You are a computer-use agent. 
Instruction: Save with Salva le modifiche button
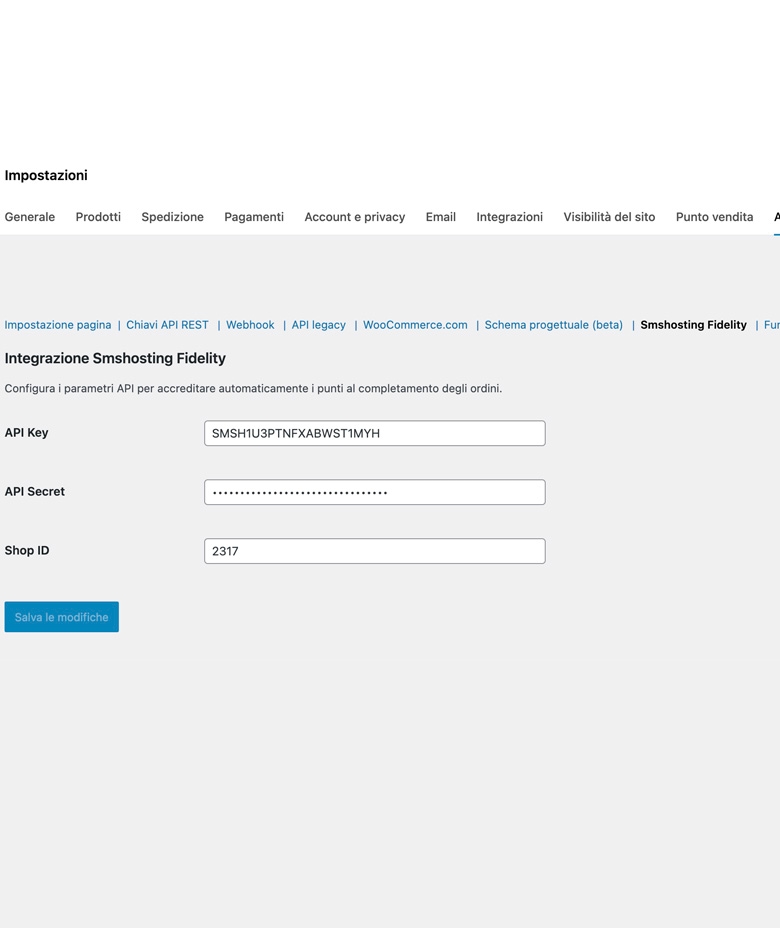click(62, 617)
